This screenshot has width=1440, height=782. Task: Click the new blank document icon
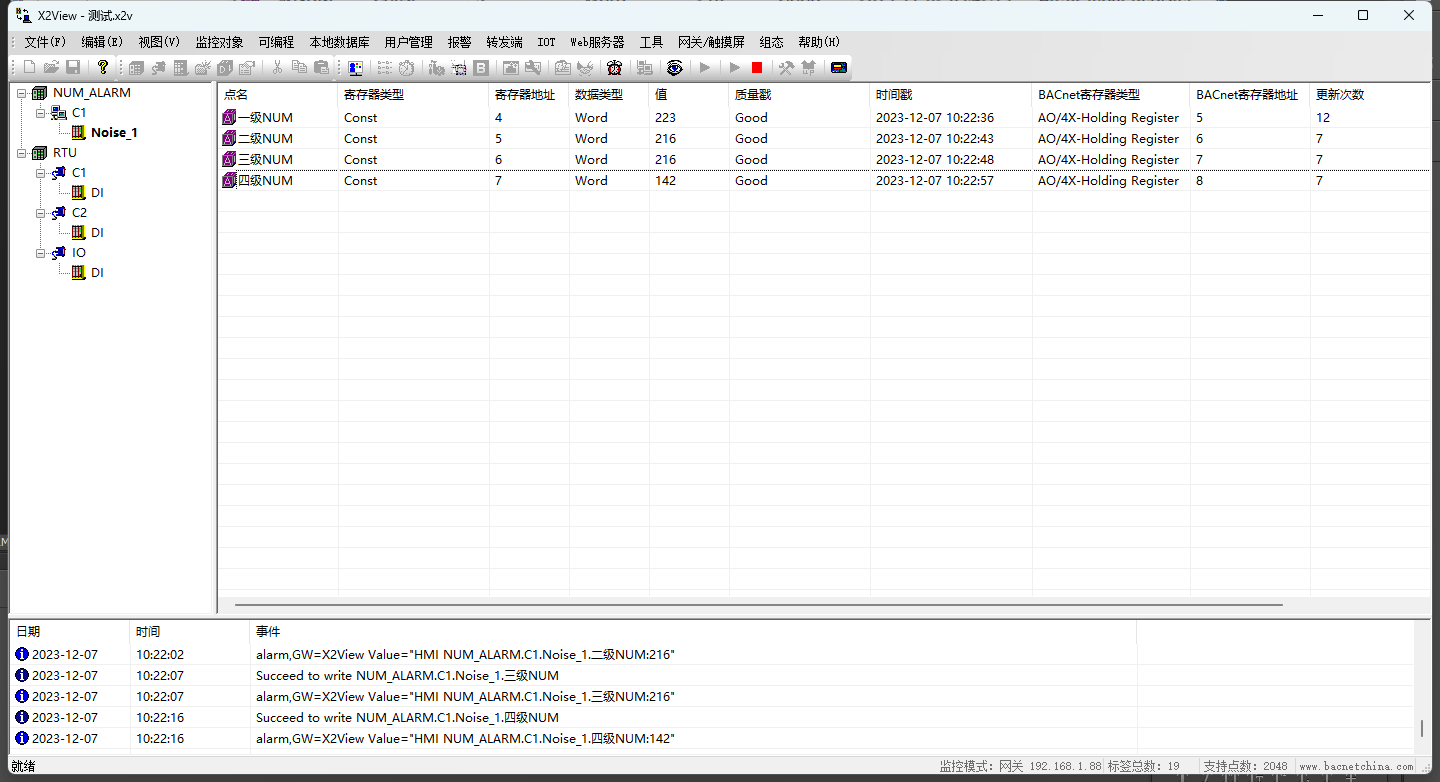pyautogui.click(x=29, y=67)
